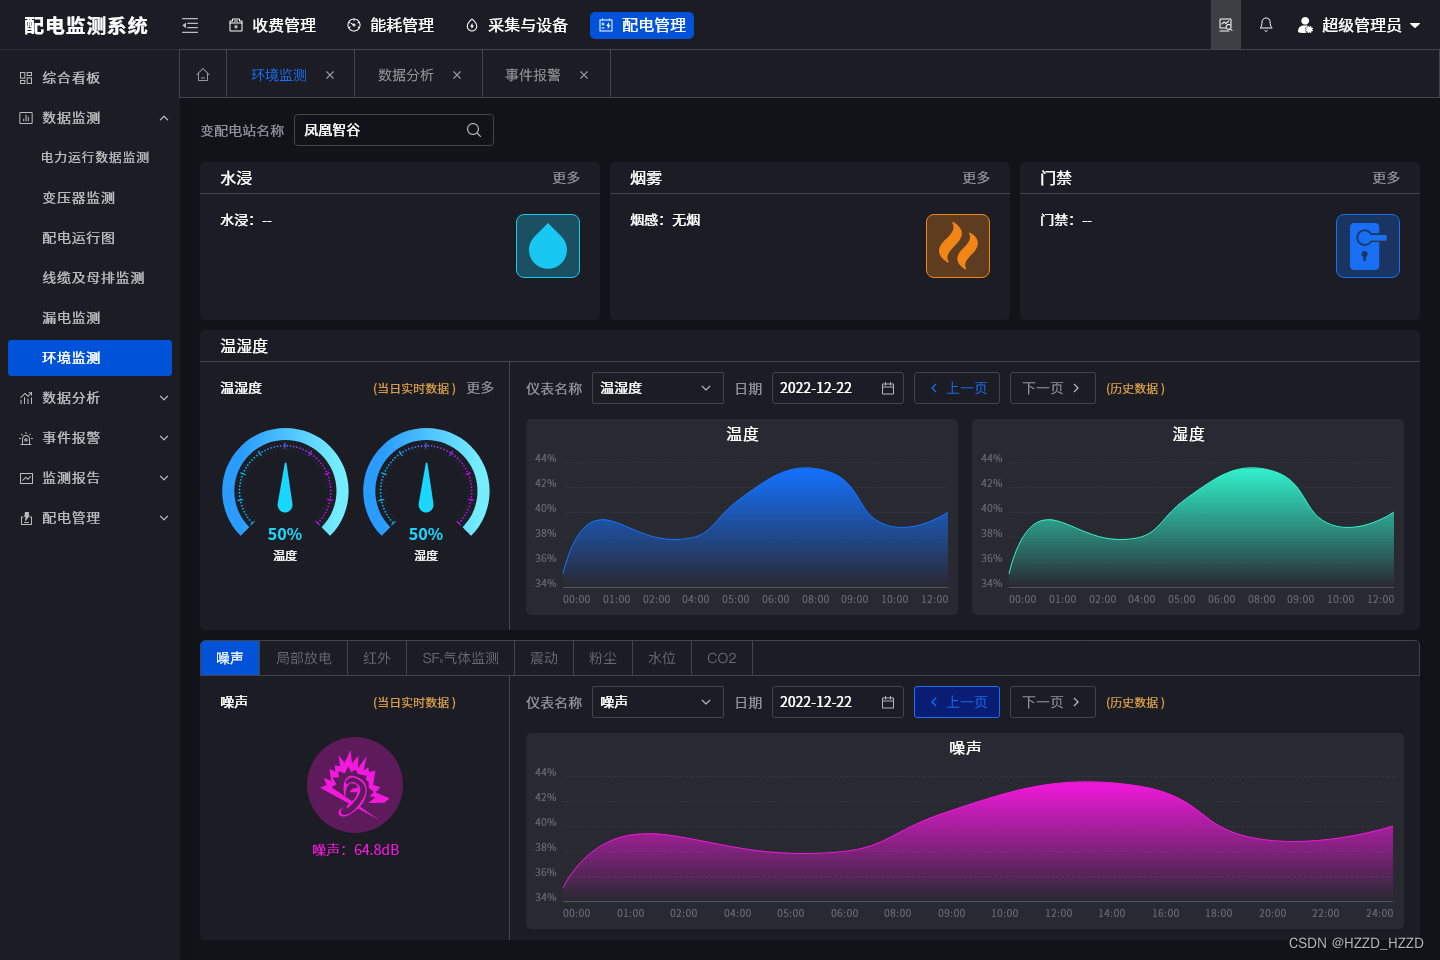The width and height of the screenshot is (1440, 960).
Task: Click the user avatar icon next to 超级管理员
Action: 1305,25
